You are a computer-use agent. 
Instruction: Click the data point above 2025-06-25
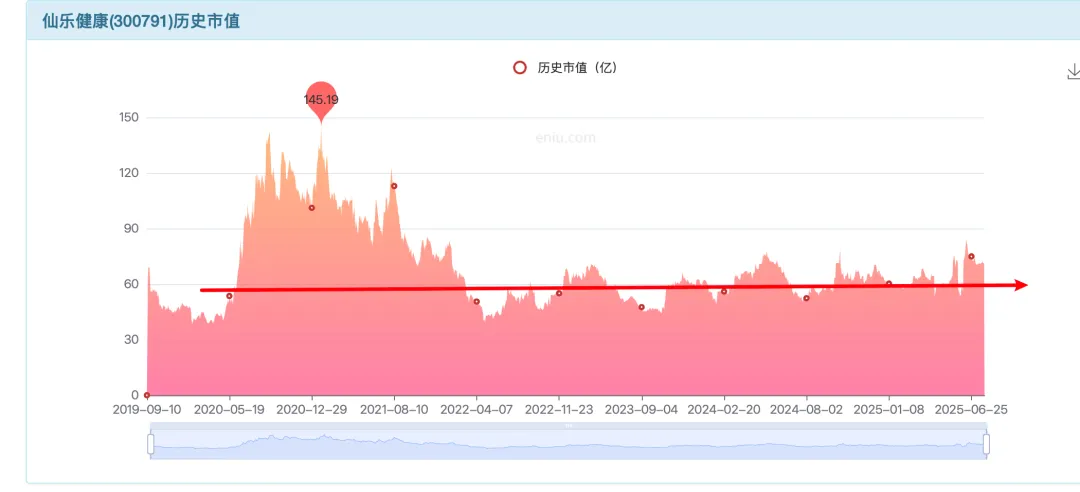(971, 256)
